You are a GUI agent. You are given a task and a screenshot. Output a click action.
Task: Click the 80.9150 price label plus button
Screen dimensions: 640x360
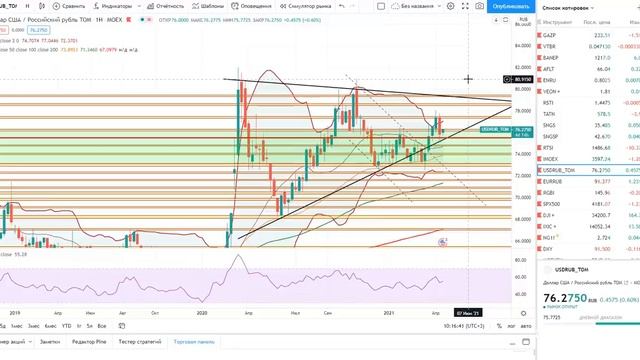pos(507,79)
